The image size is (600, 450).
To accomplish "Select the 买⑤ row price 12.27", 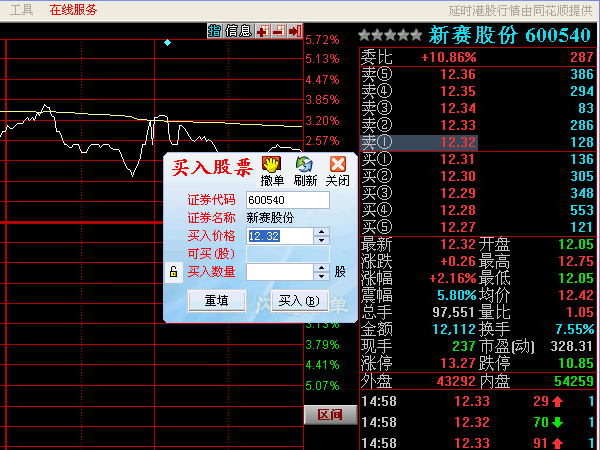I will [x=458, y=227].
